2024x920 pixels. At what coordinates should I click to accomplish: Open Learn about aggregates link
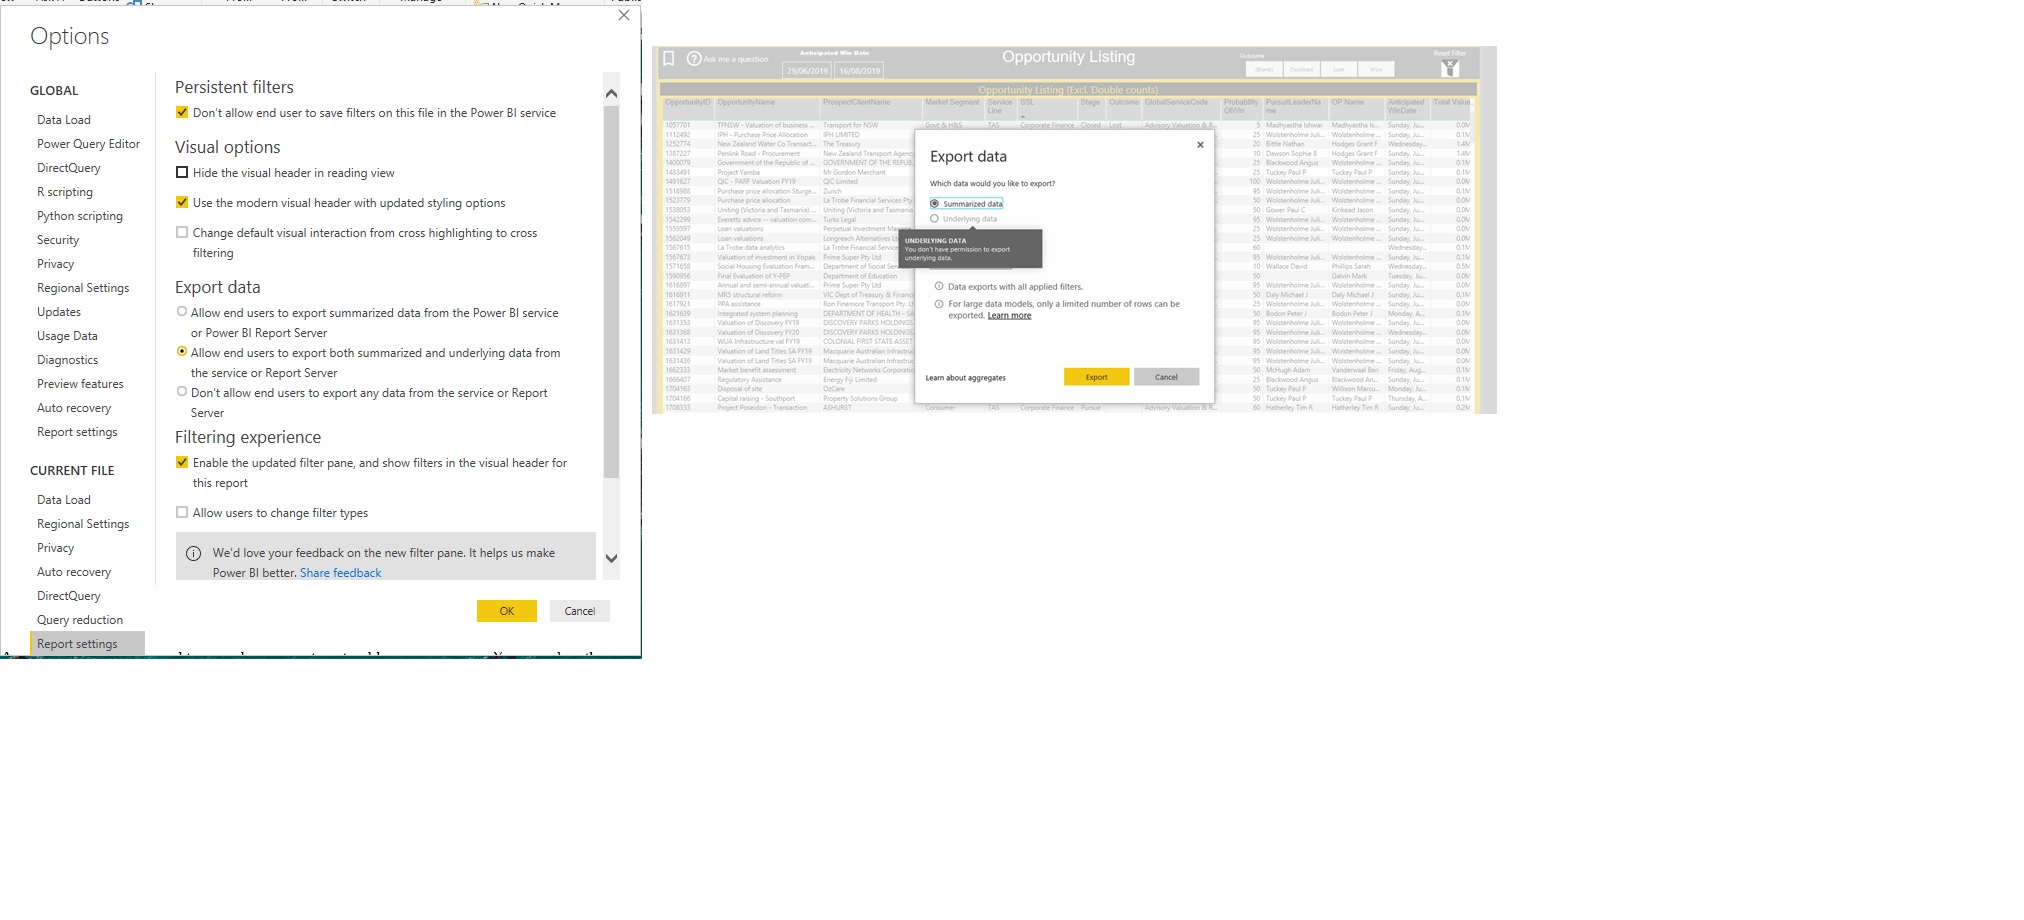click(966, 378)
